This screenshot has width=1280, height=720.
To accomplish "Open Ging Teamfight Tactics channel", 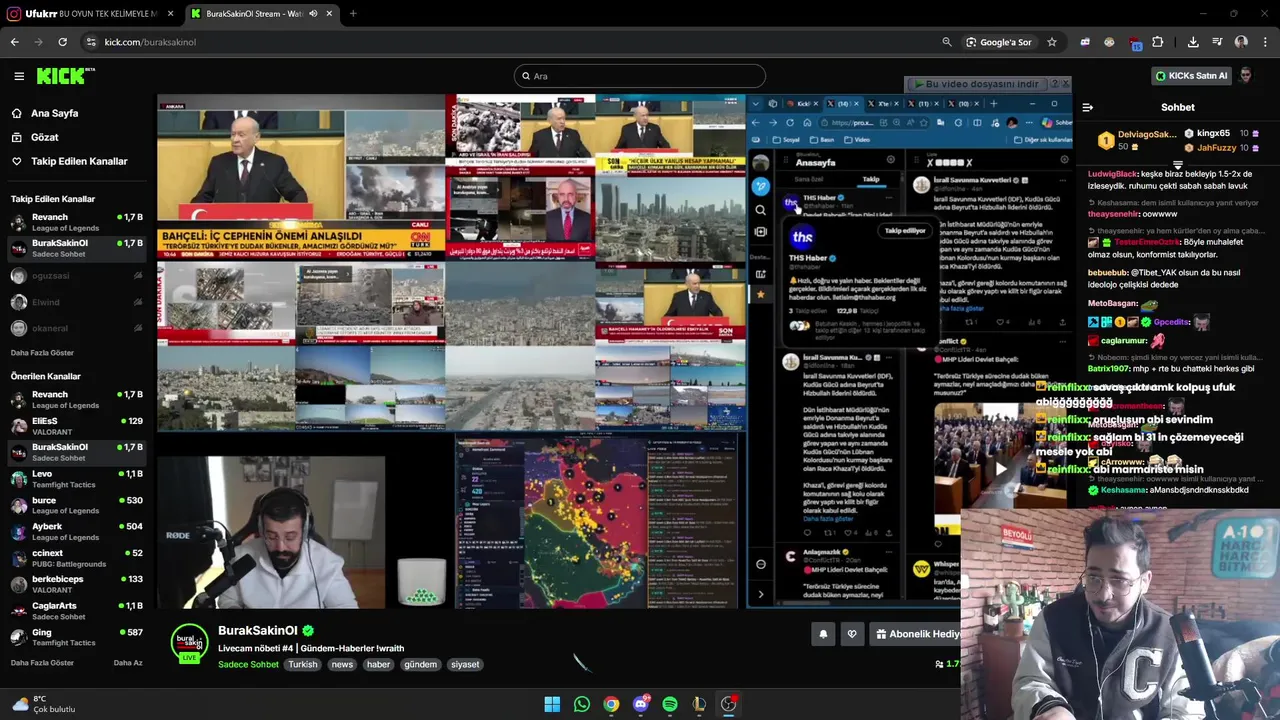I will [77, 637].
